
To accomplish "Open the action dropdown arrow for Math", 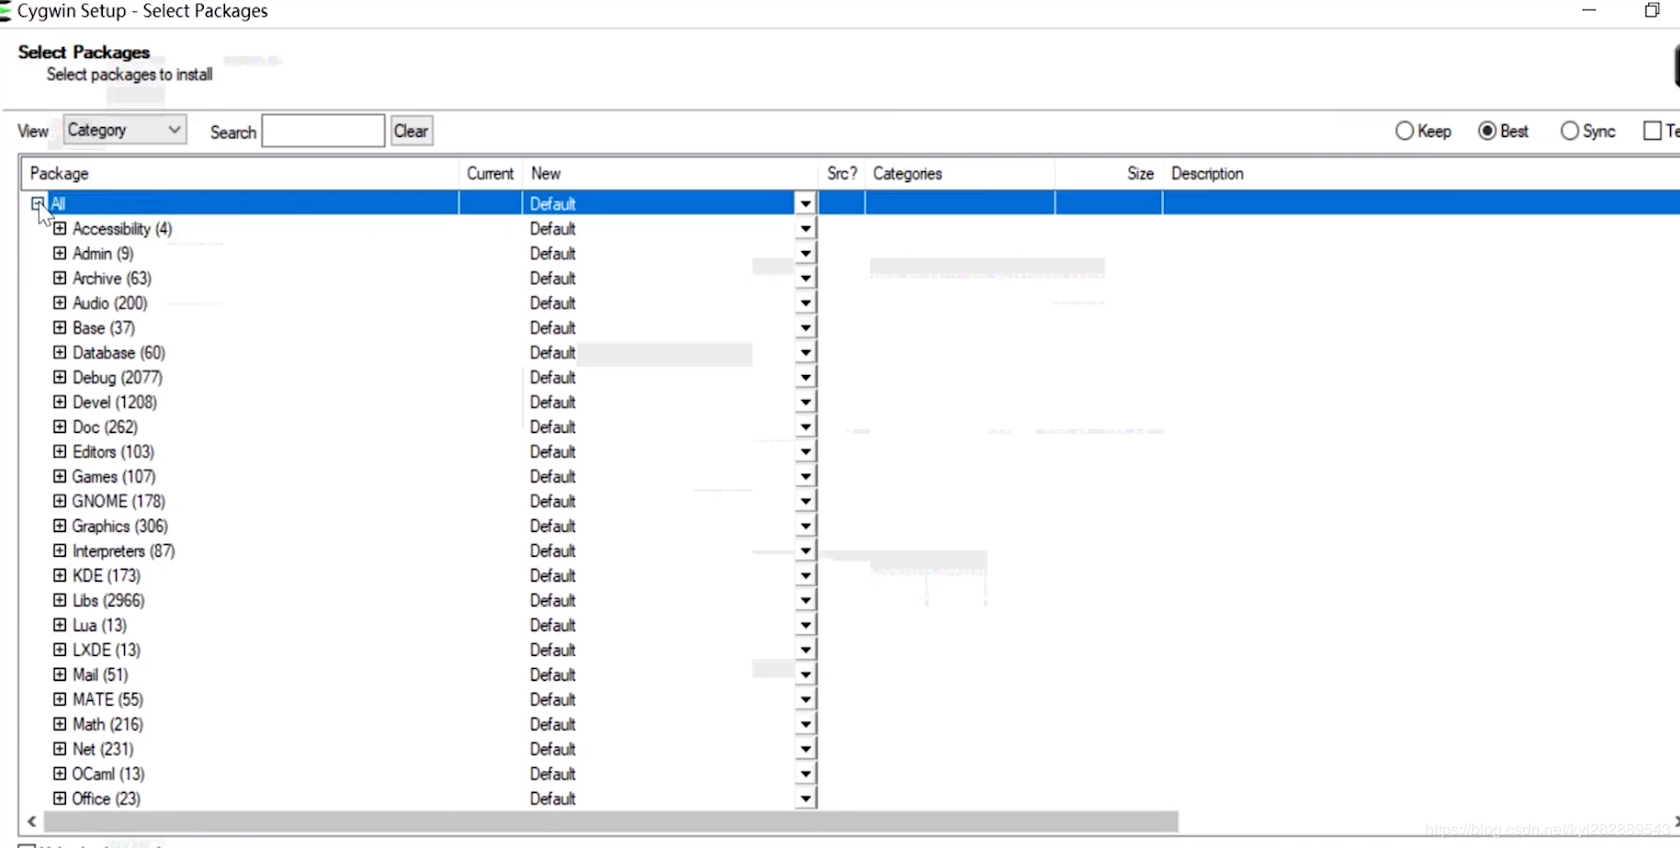I will pyautogui.click(x=805, y=724).
